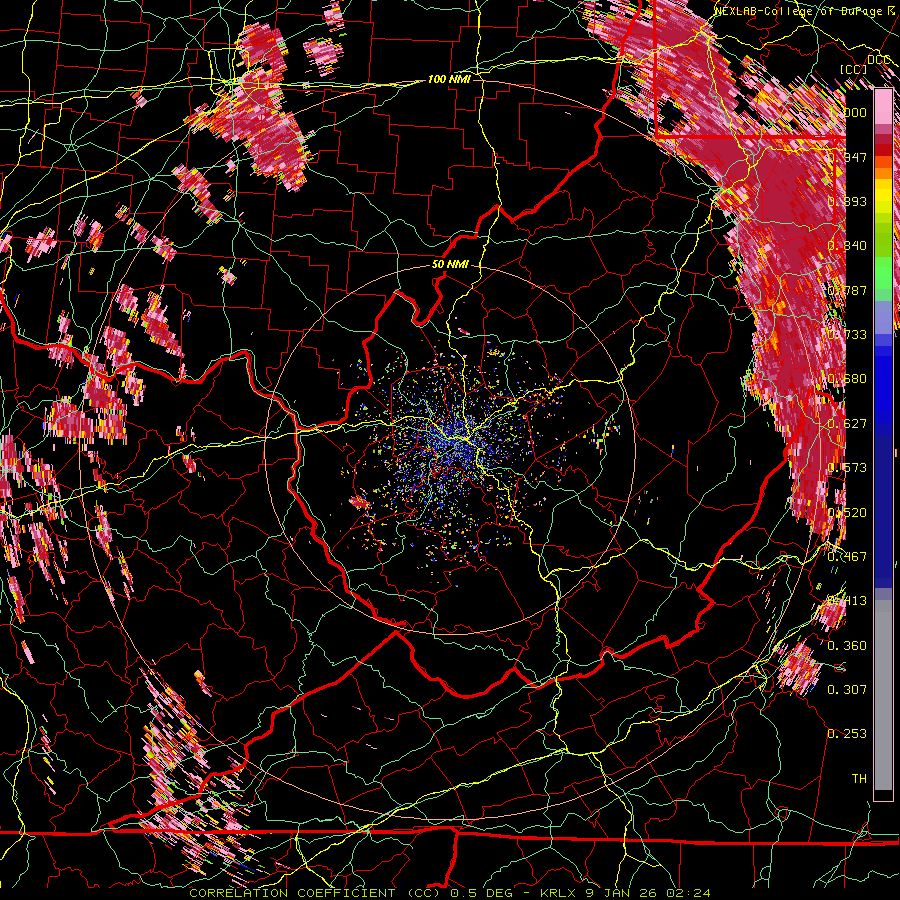Screen dimensions: 900x900
Task: Click the 0.520 color scale value
Action: click(847, 513)
